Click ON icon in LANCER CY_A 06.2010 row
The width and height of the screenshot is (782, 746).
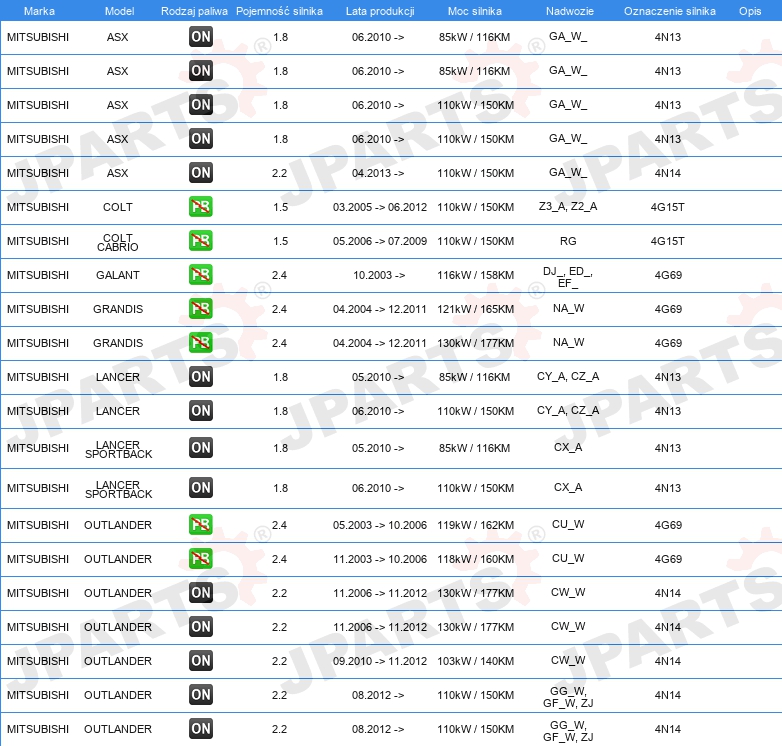(x=200, y=410)
